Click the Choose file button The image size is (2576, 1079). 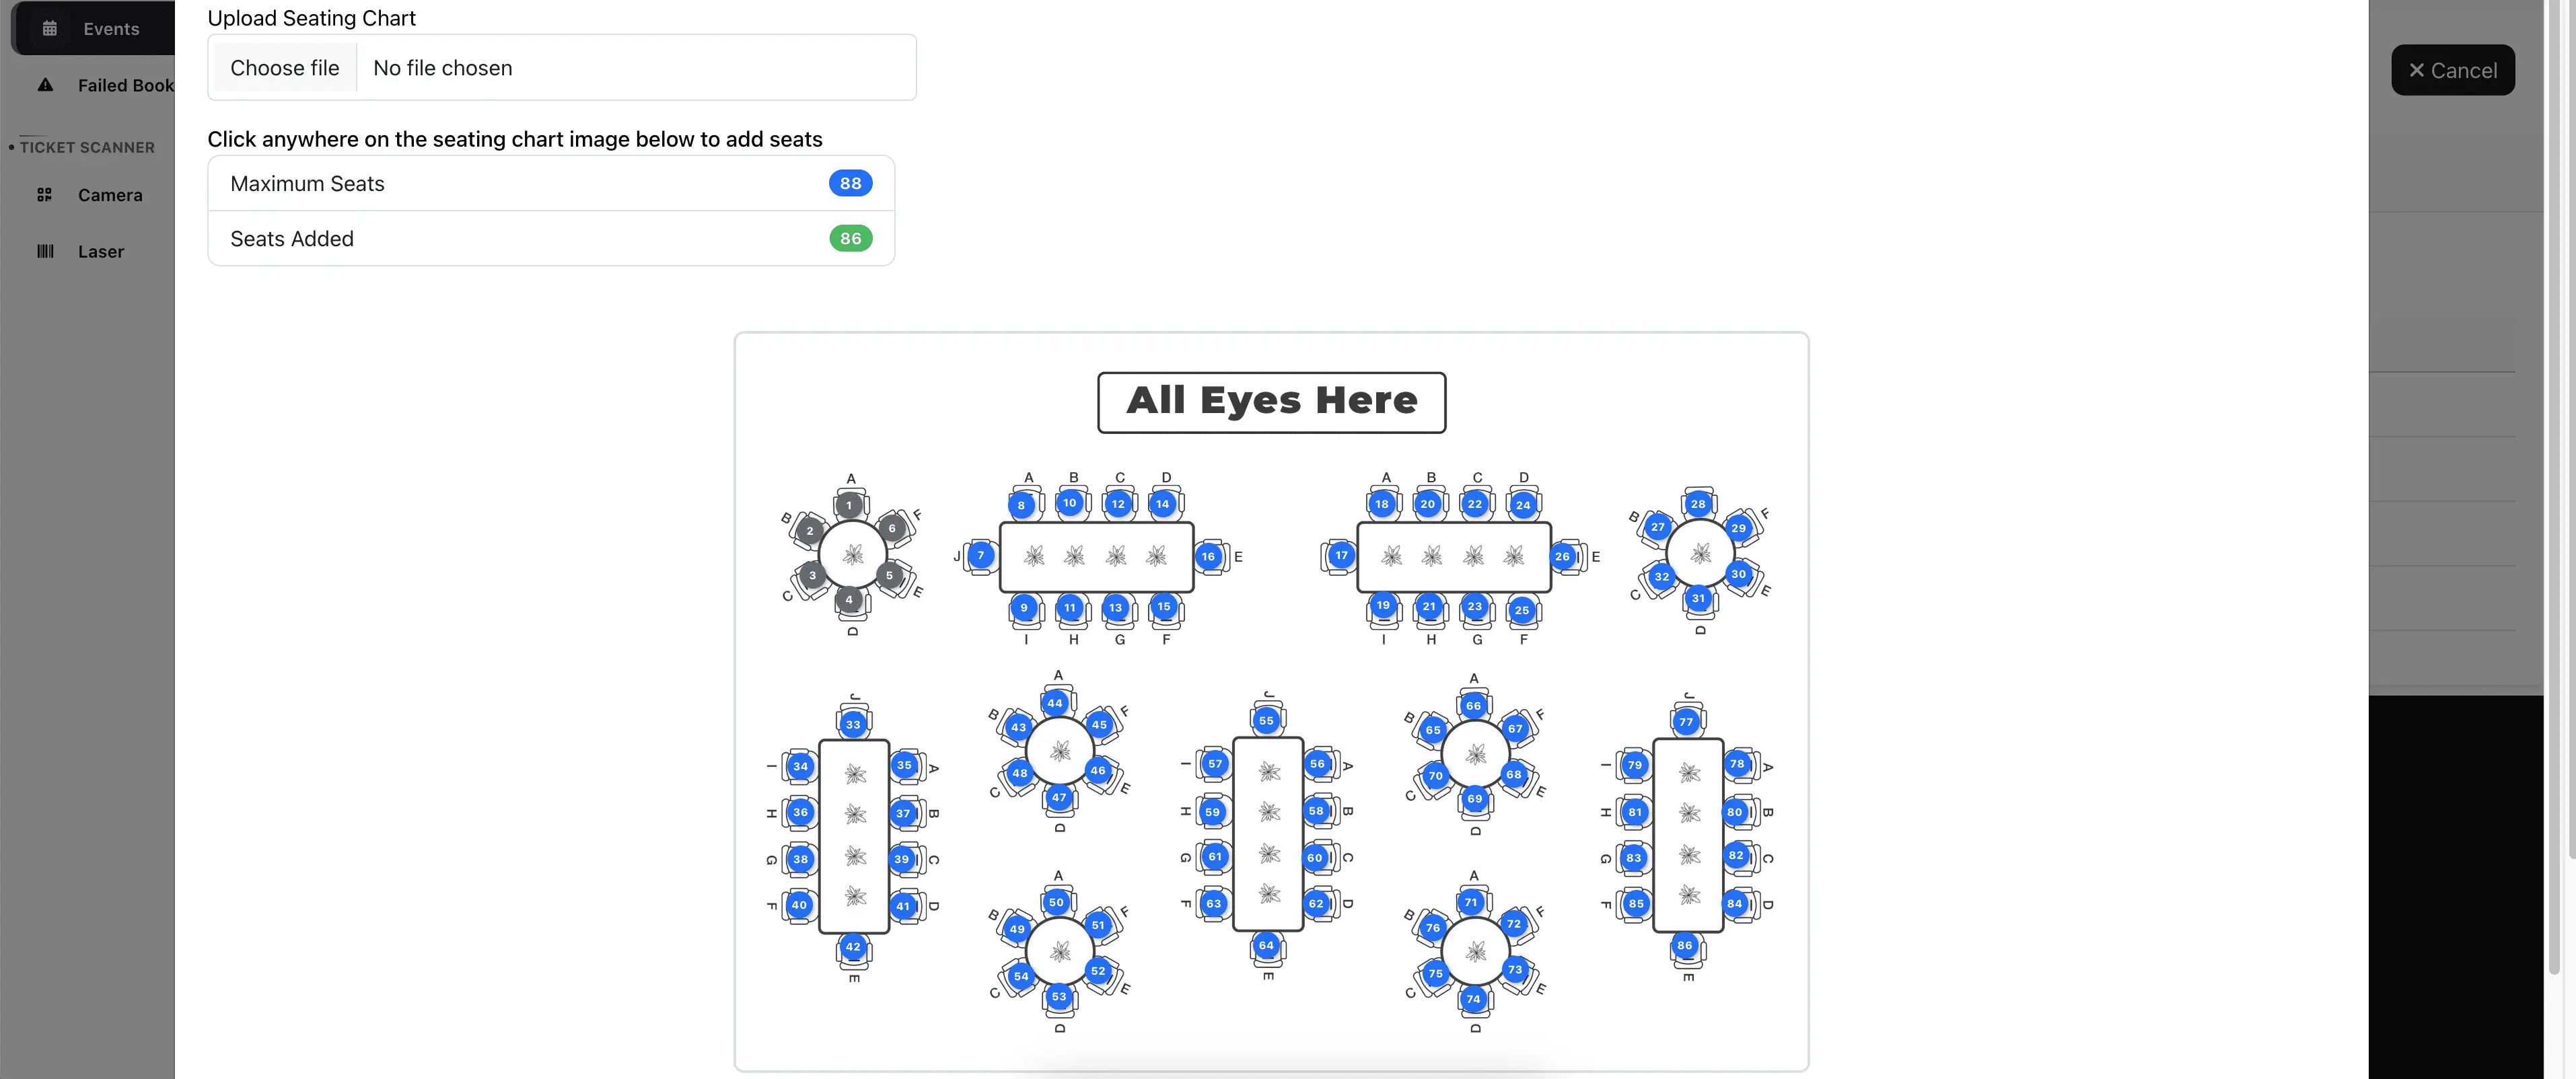[284, 68]
